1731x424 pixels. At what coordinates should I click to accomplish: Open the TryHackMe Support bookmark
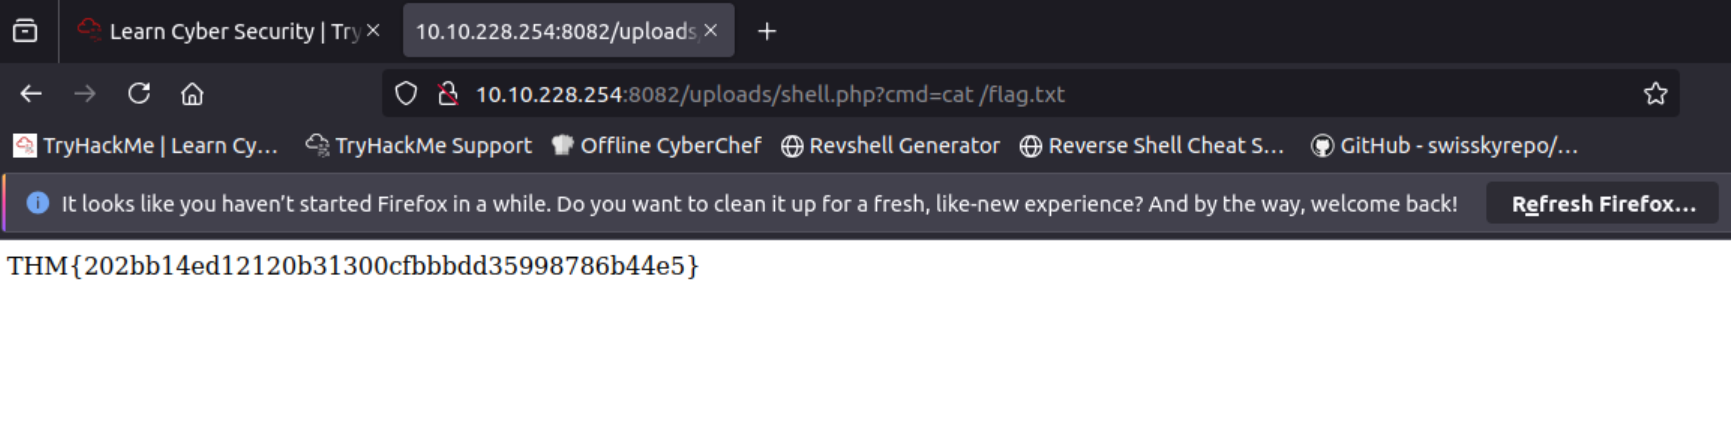(419, 146)
